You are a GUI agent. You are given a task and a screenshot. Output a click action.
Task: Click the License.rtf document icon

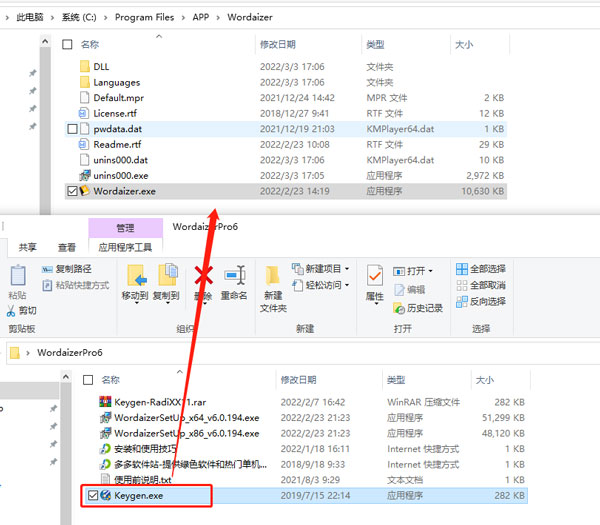coord(84,113)
